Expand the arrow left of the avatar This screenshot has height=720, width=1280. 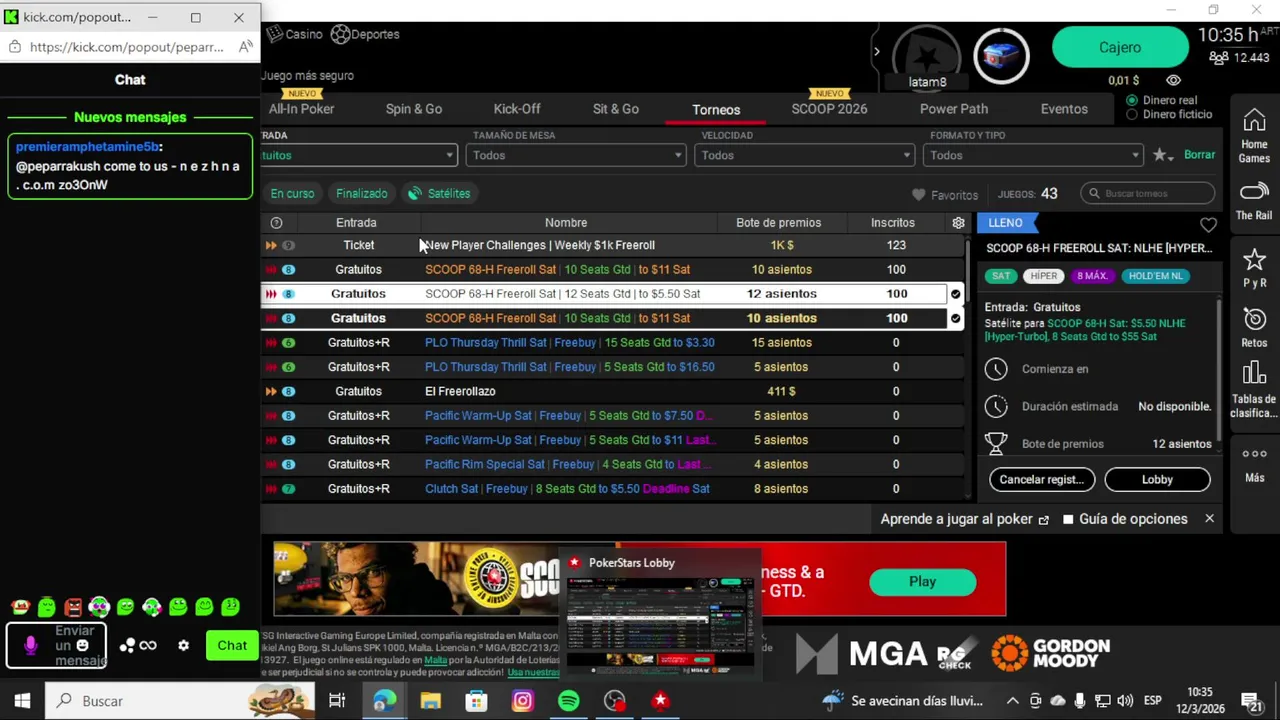(x=877, y=52)
